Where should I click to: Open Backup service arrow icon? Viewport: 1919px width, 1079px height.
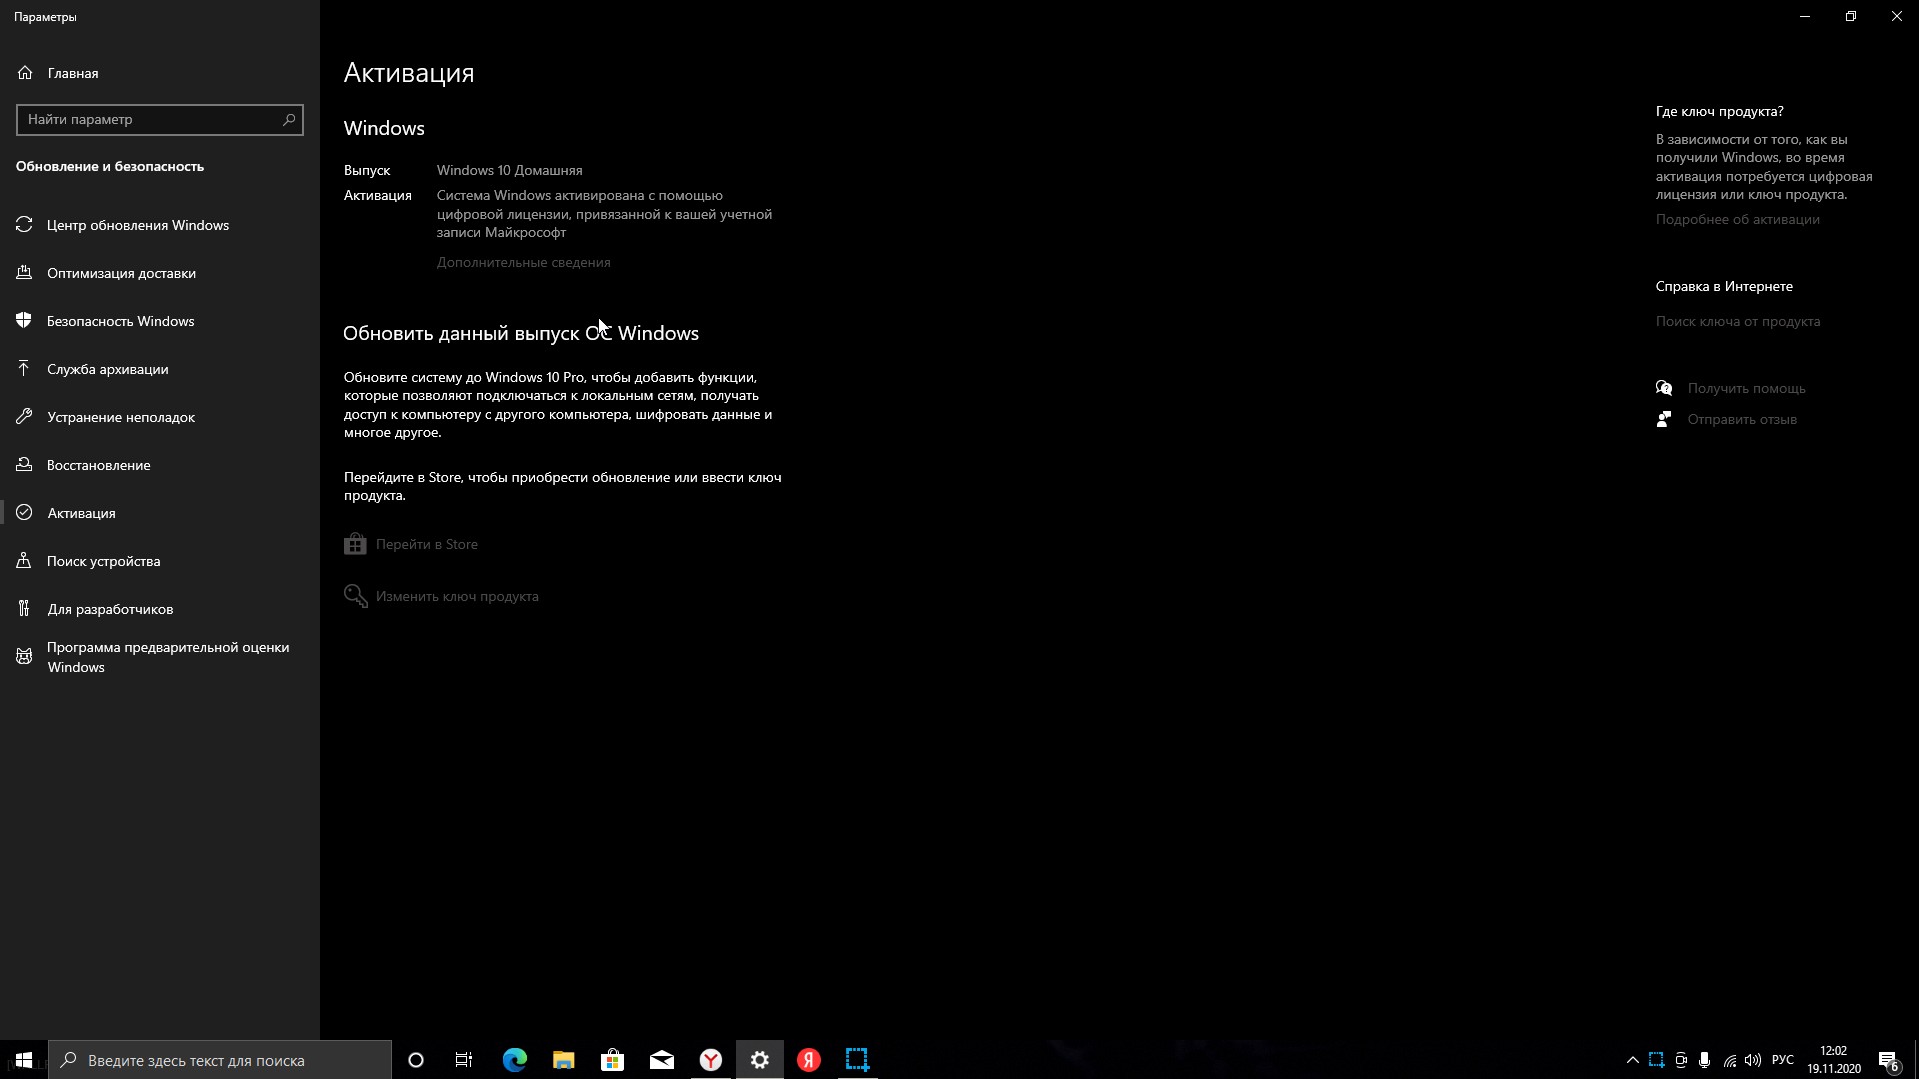pyautogui.click(x=24, y=369)
